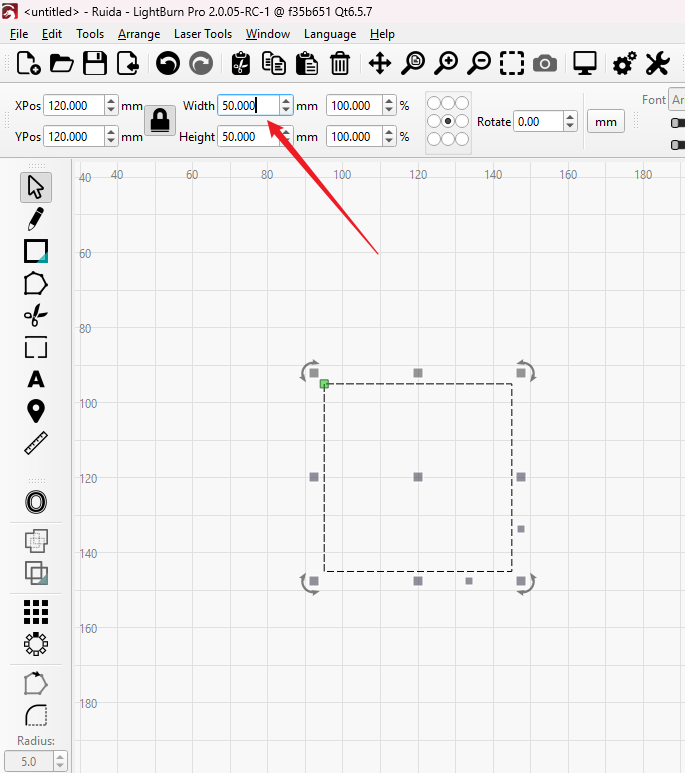
Task: Increase the XPos value using spinner
Action: [110, 101]
